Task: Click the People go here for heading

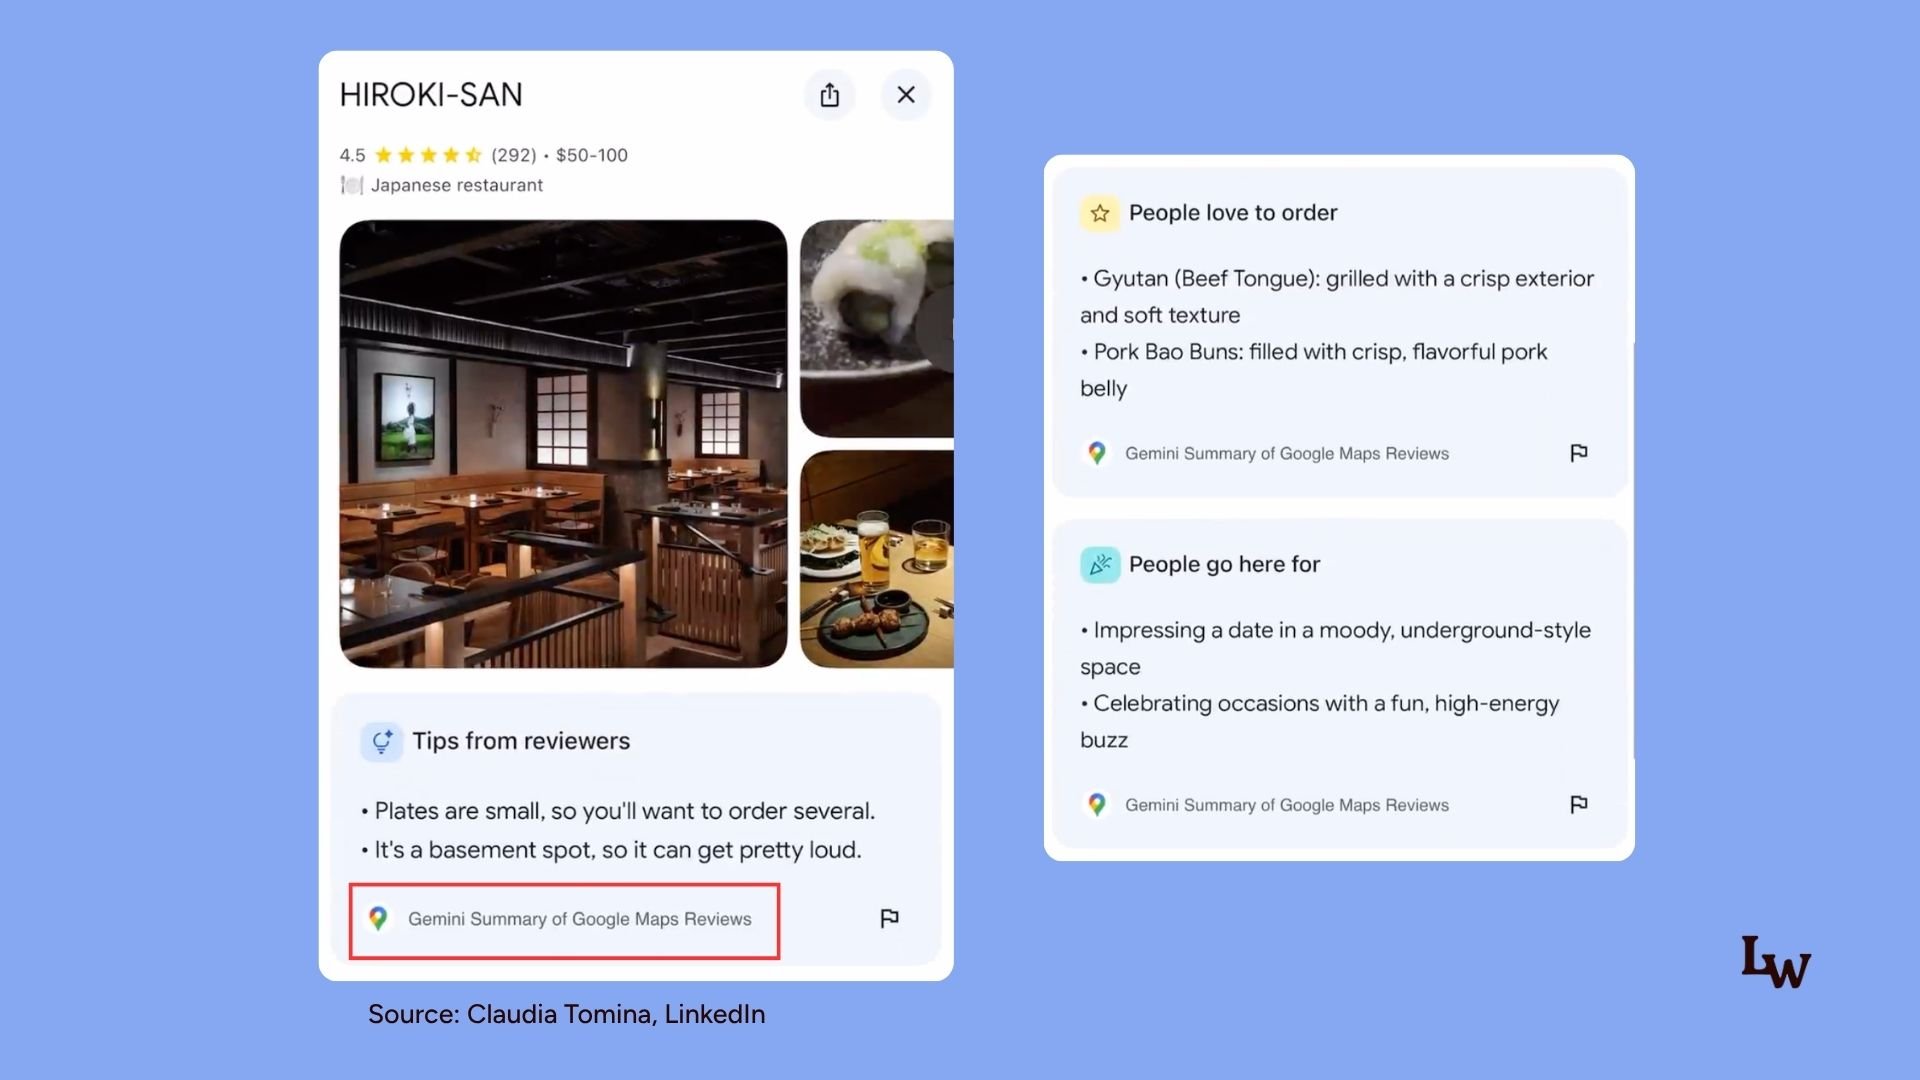Action: [x=1225, y=564]
